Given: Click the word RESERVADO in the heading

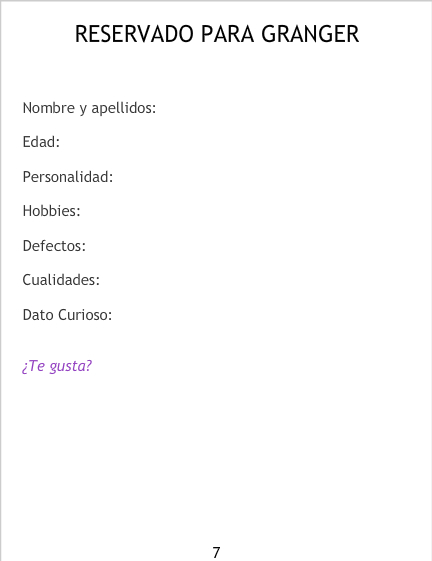Looking at the screenshot, I should (x=134, y=34).
